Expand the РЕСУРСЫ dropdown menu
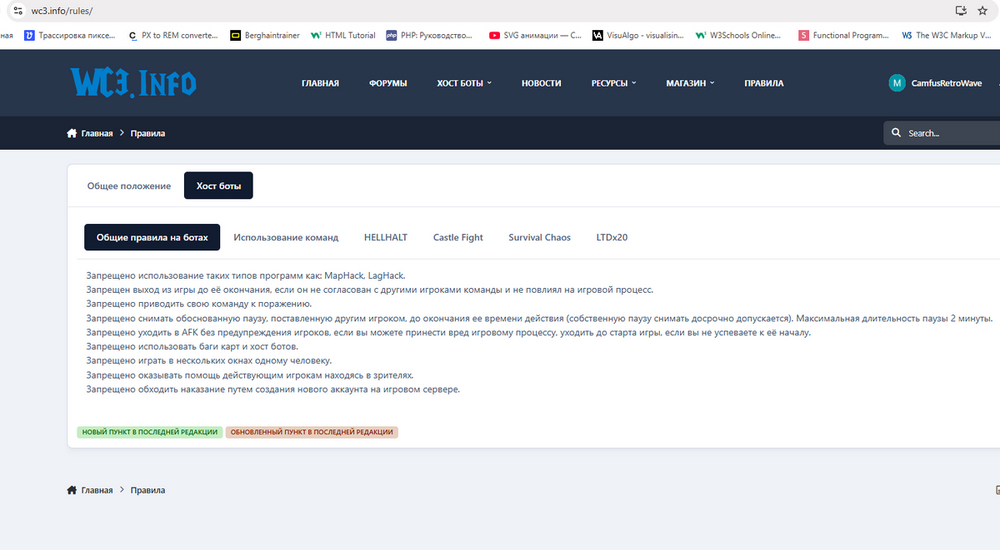Viewport: 1000px width, 550px height. coord(613,83)
